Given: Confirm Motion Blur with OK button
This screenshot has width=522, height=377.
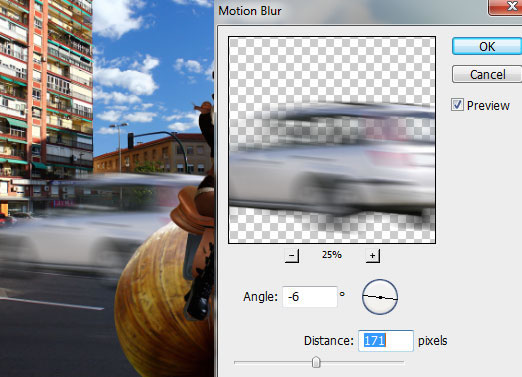Looking at the screenshot, I should tap(487, 46).
